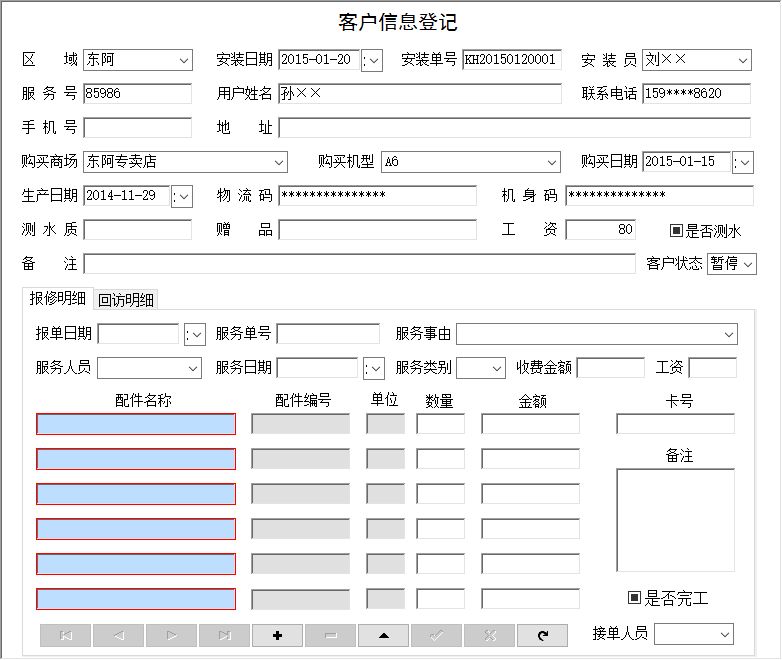
Task: Click the first 单位 row field
Action: 386,424
